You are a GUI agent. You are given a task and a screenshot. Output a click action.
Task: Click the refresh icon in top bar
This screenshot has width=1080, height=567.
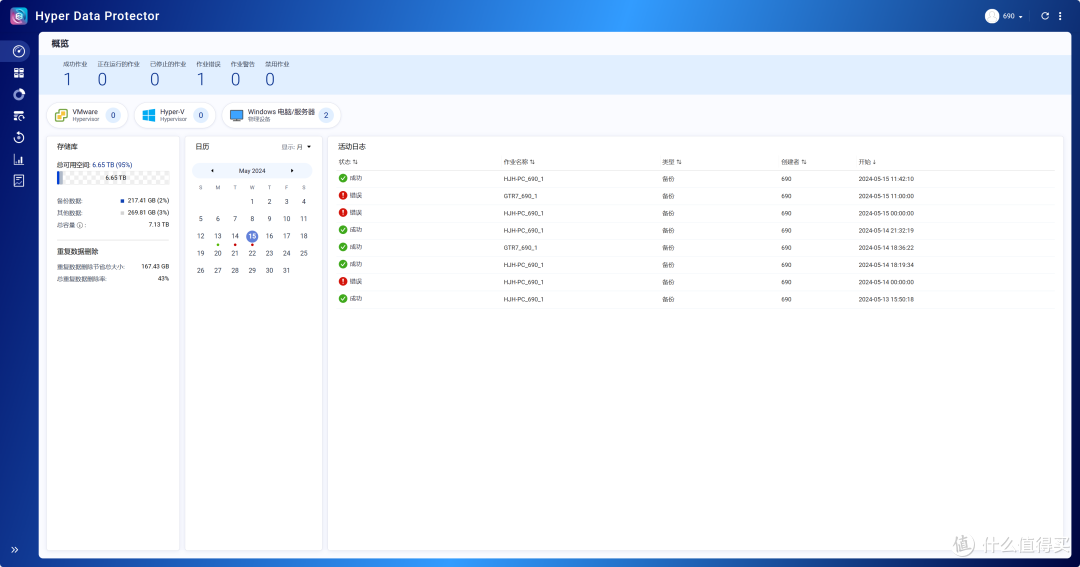1045,16
